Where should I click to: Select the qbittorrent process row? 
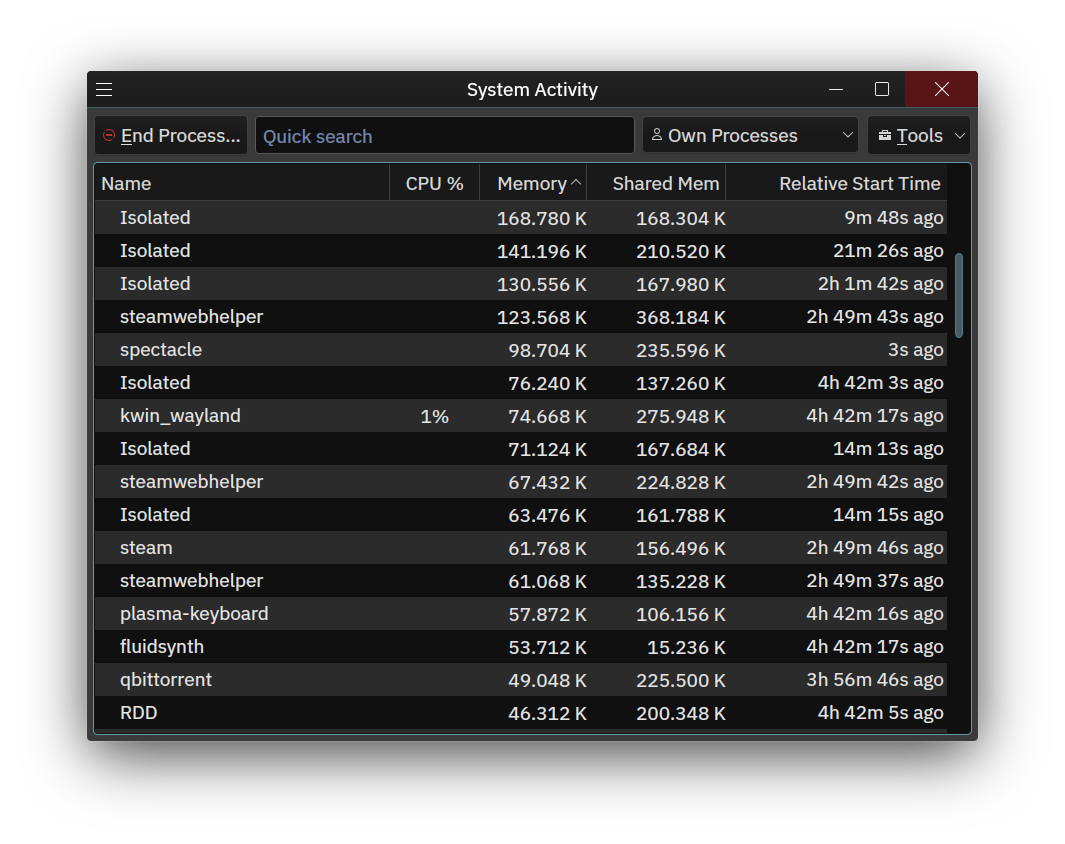point(521,680)
